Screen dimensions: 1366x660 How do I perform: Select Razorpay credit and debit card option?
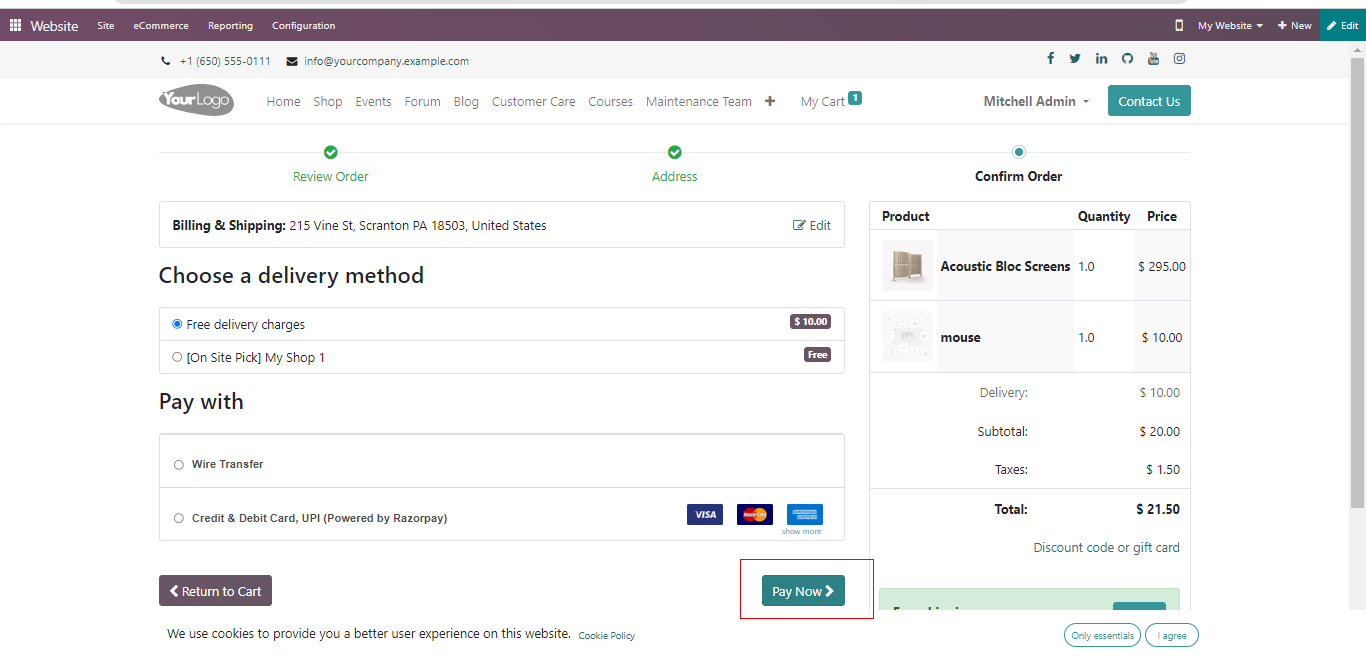coord(179,518)
